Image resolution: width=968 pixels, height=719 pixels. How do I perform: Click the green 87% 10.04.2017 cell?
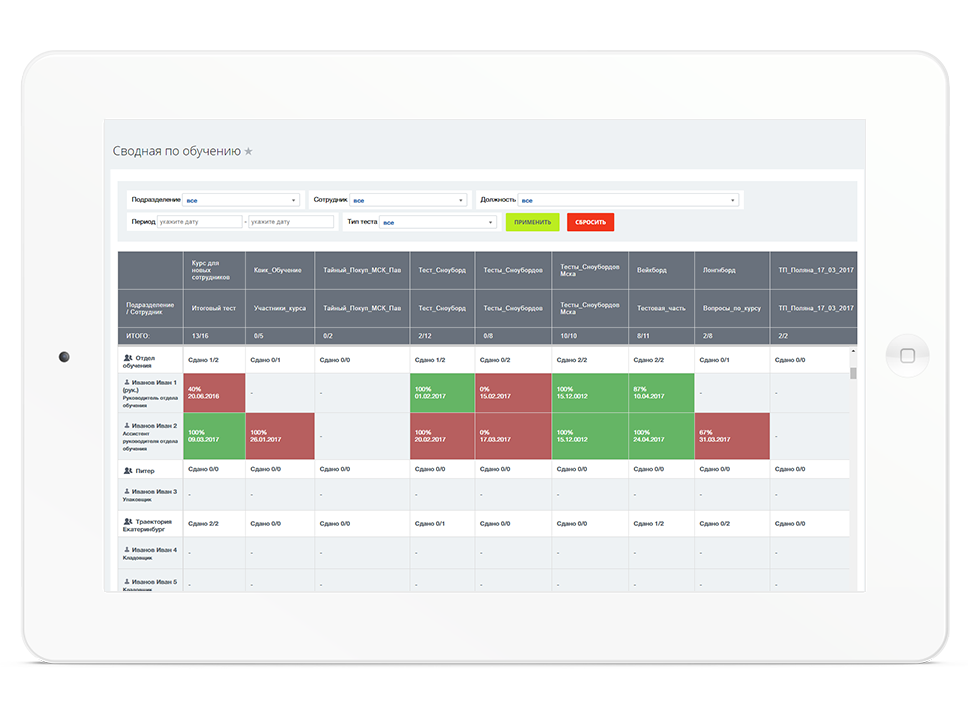click(x=661, y=393)
